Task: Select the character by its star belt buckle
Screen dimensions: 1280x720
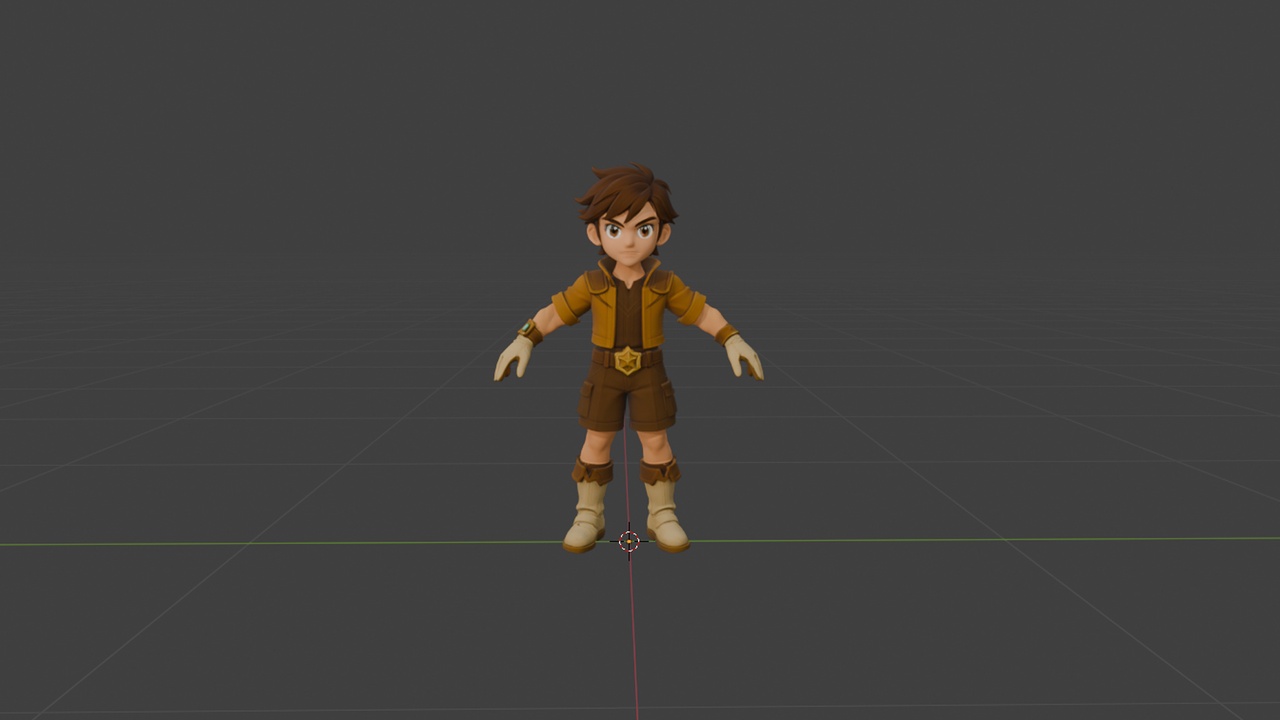Action: [x=627, y=360]
